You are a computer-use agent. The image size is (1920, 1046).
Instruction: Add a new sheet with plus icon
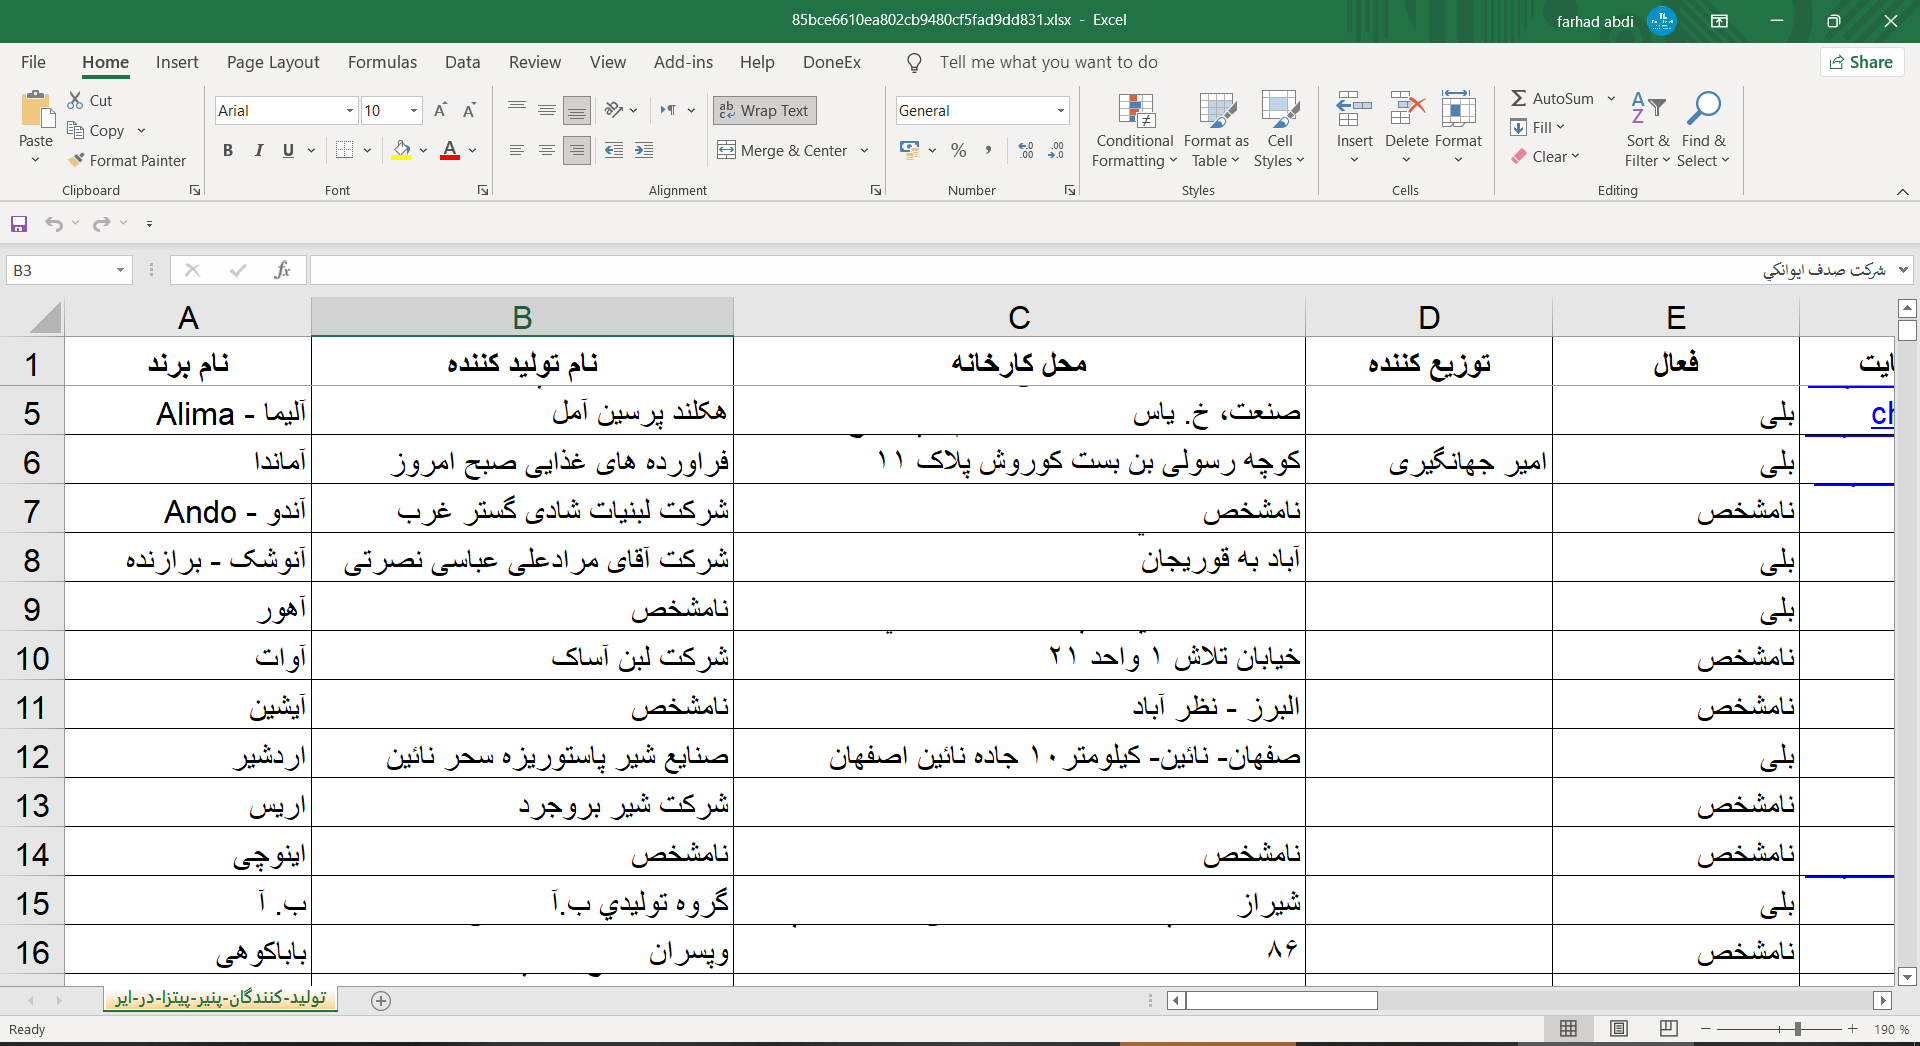click(381, 1001)
